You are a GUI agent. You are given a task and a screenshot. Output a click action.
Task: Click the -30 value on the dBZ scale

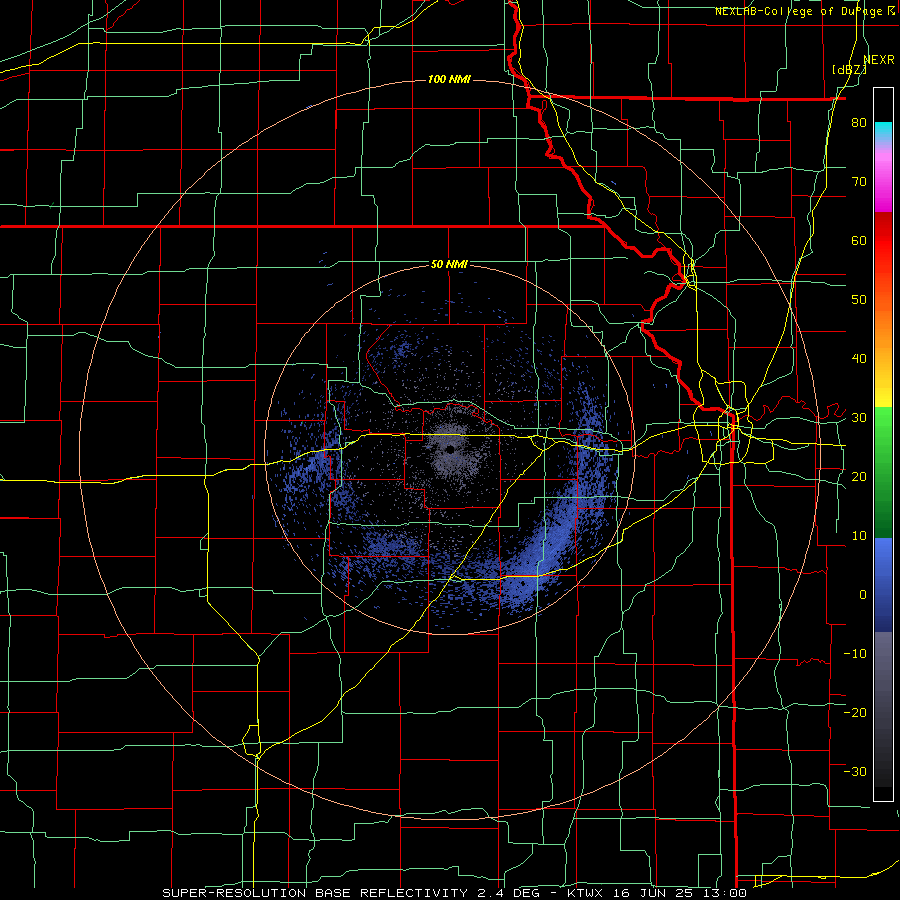click(855, 771)
